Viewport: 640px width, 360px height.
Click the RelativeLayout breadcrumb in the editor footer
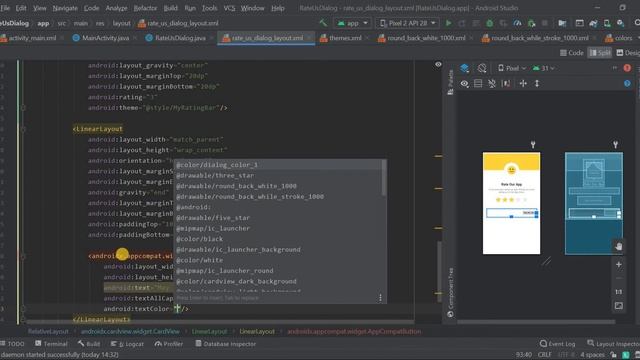[x=48, y=331]
